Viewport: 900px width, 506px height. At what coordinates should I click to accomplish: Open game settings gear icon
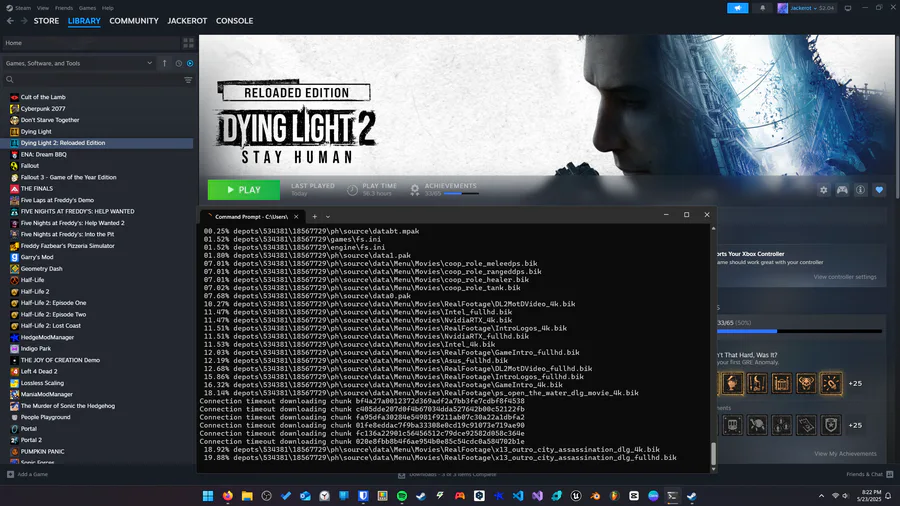824,190
